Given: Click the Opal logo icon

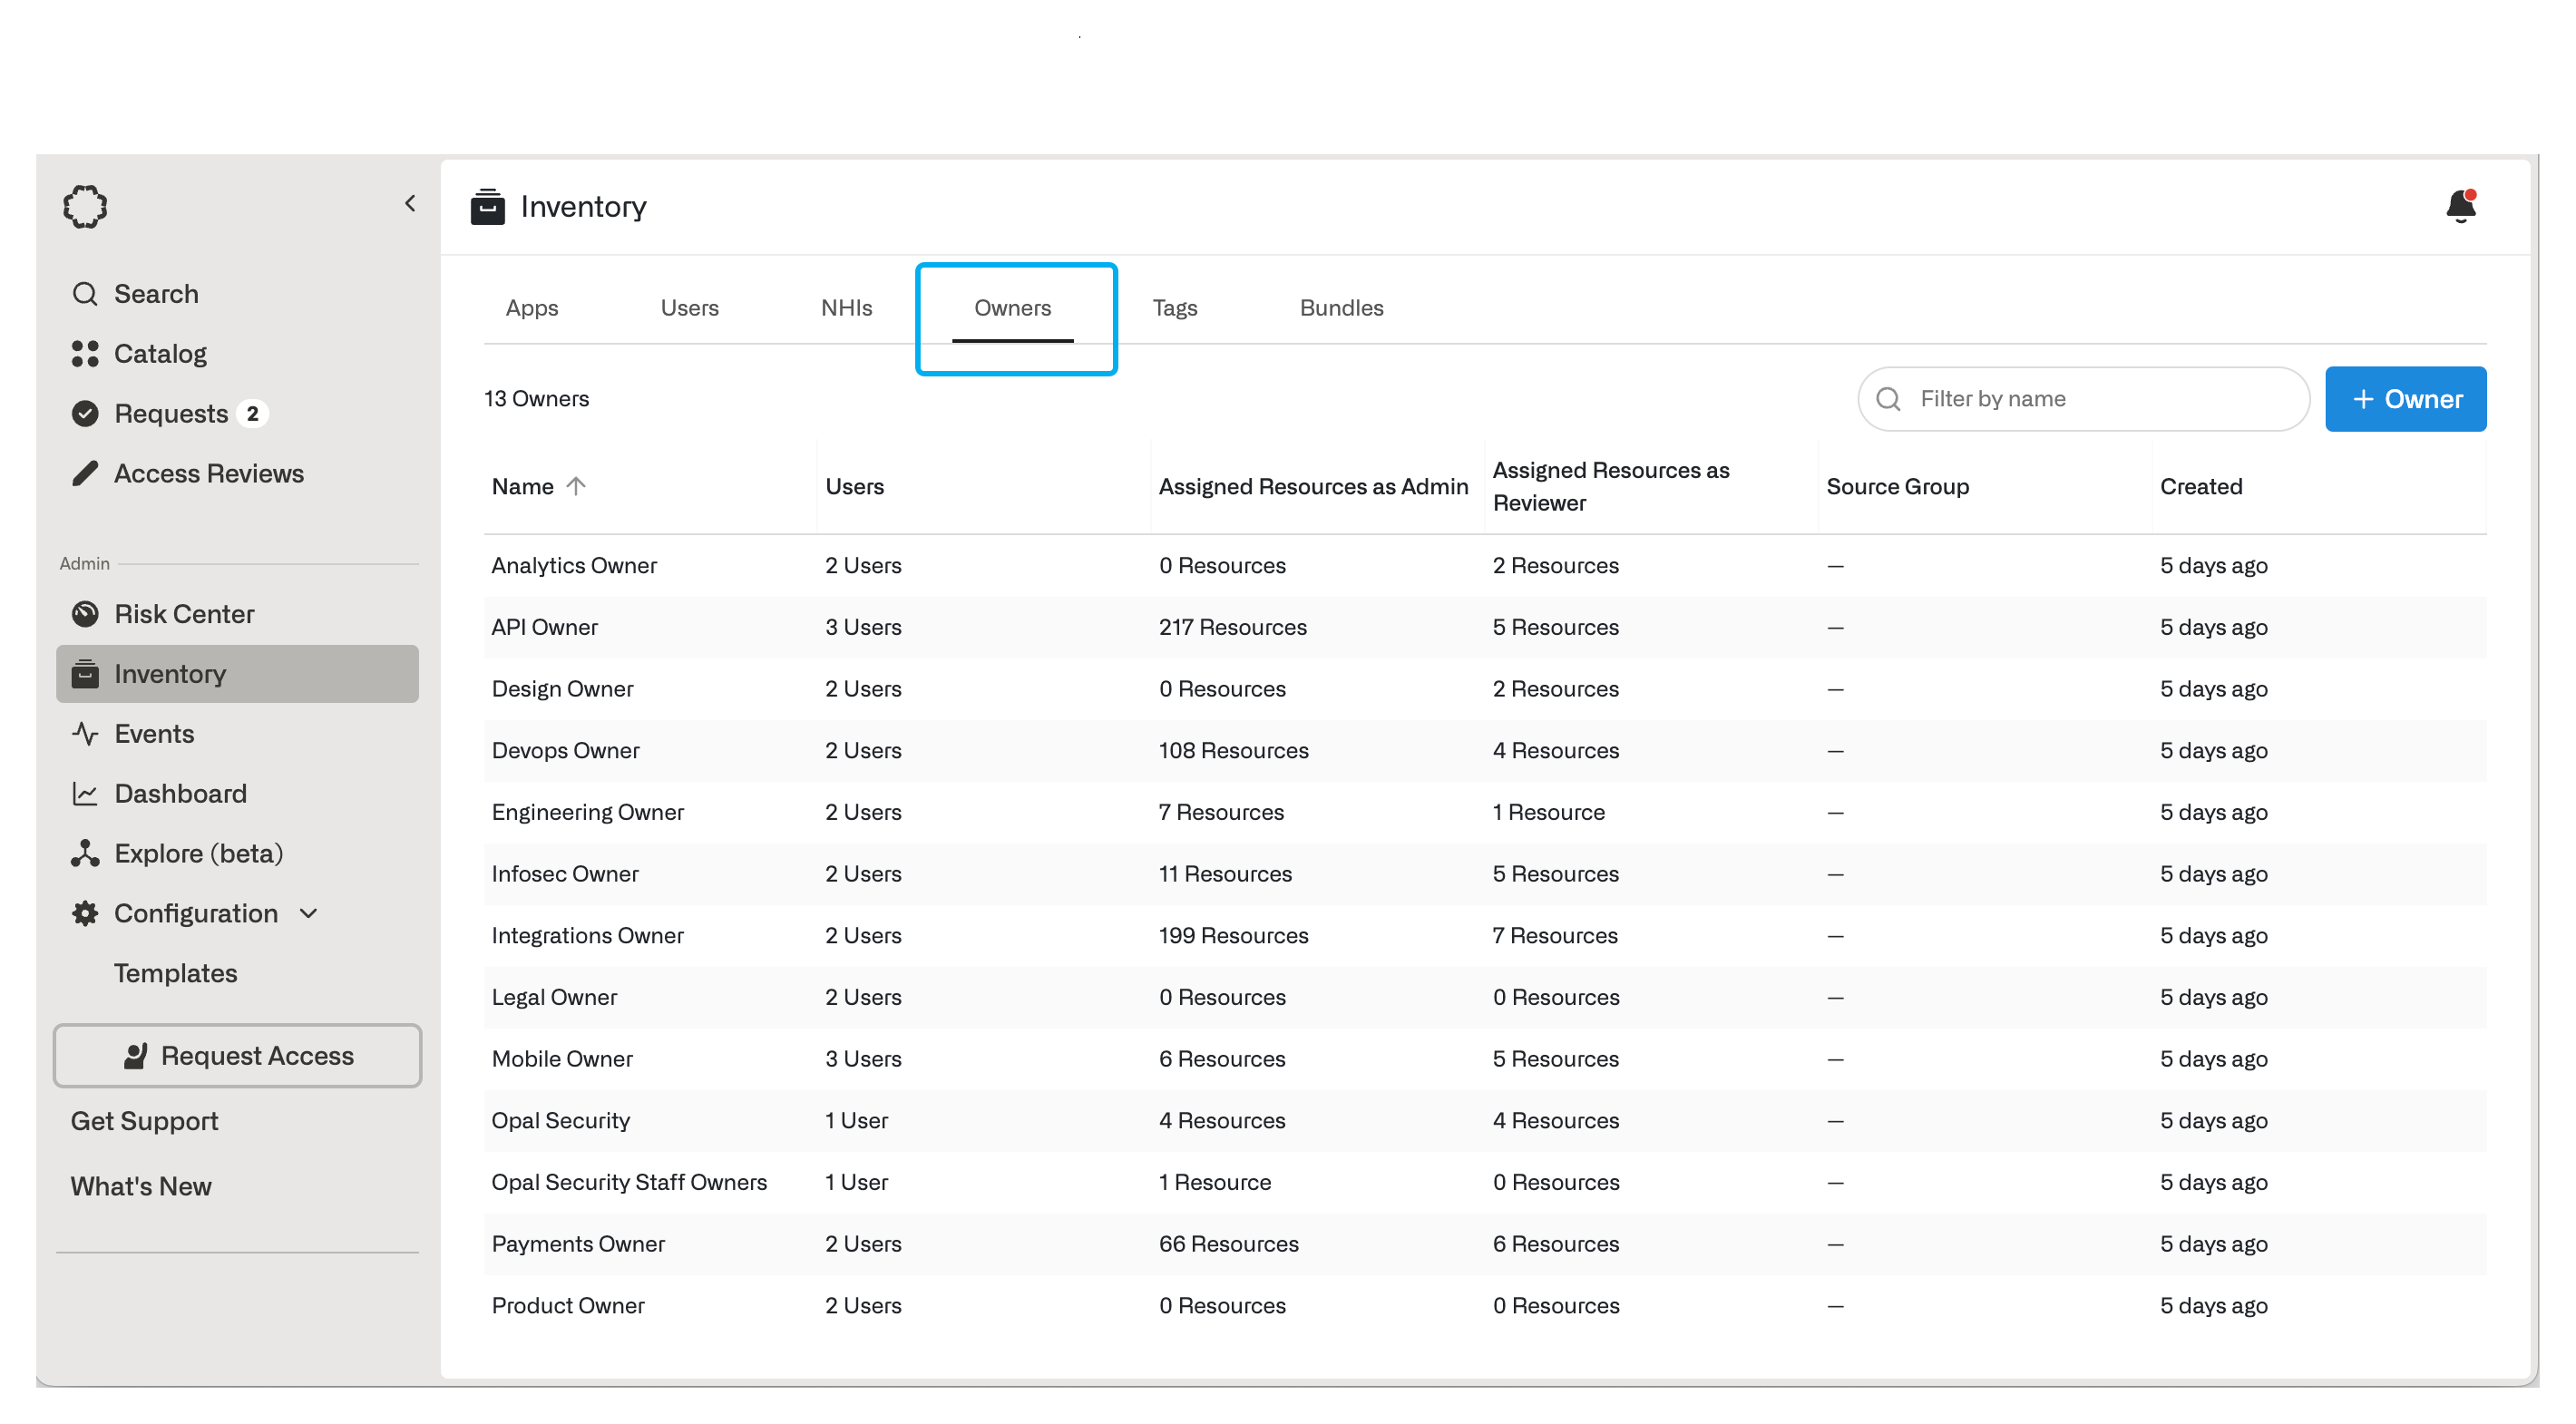Looking at the screenshot, I should pyautogui.click(x=85, y=207).
